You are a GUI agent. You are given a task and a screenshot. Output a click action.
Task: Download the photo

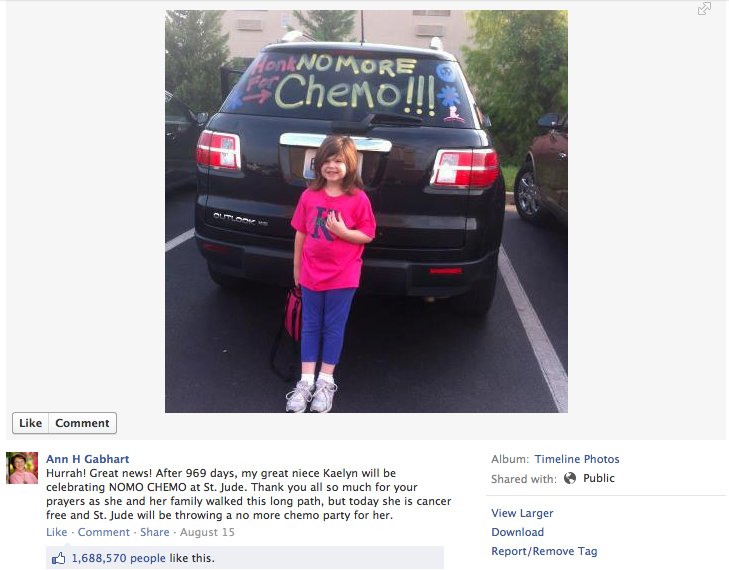pos(517,532)
